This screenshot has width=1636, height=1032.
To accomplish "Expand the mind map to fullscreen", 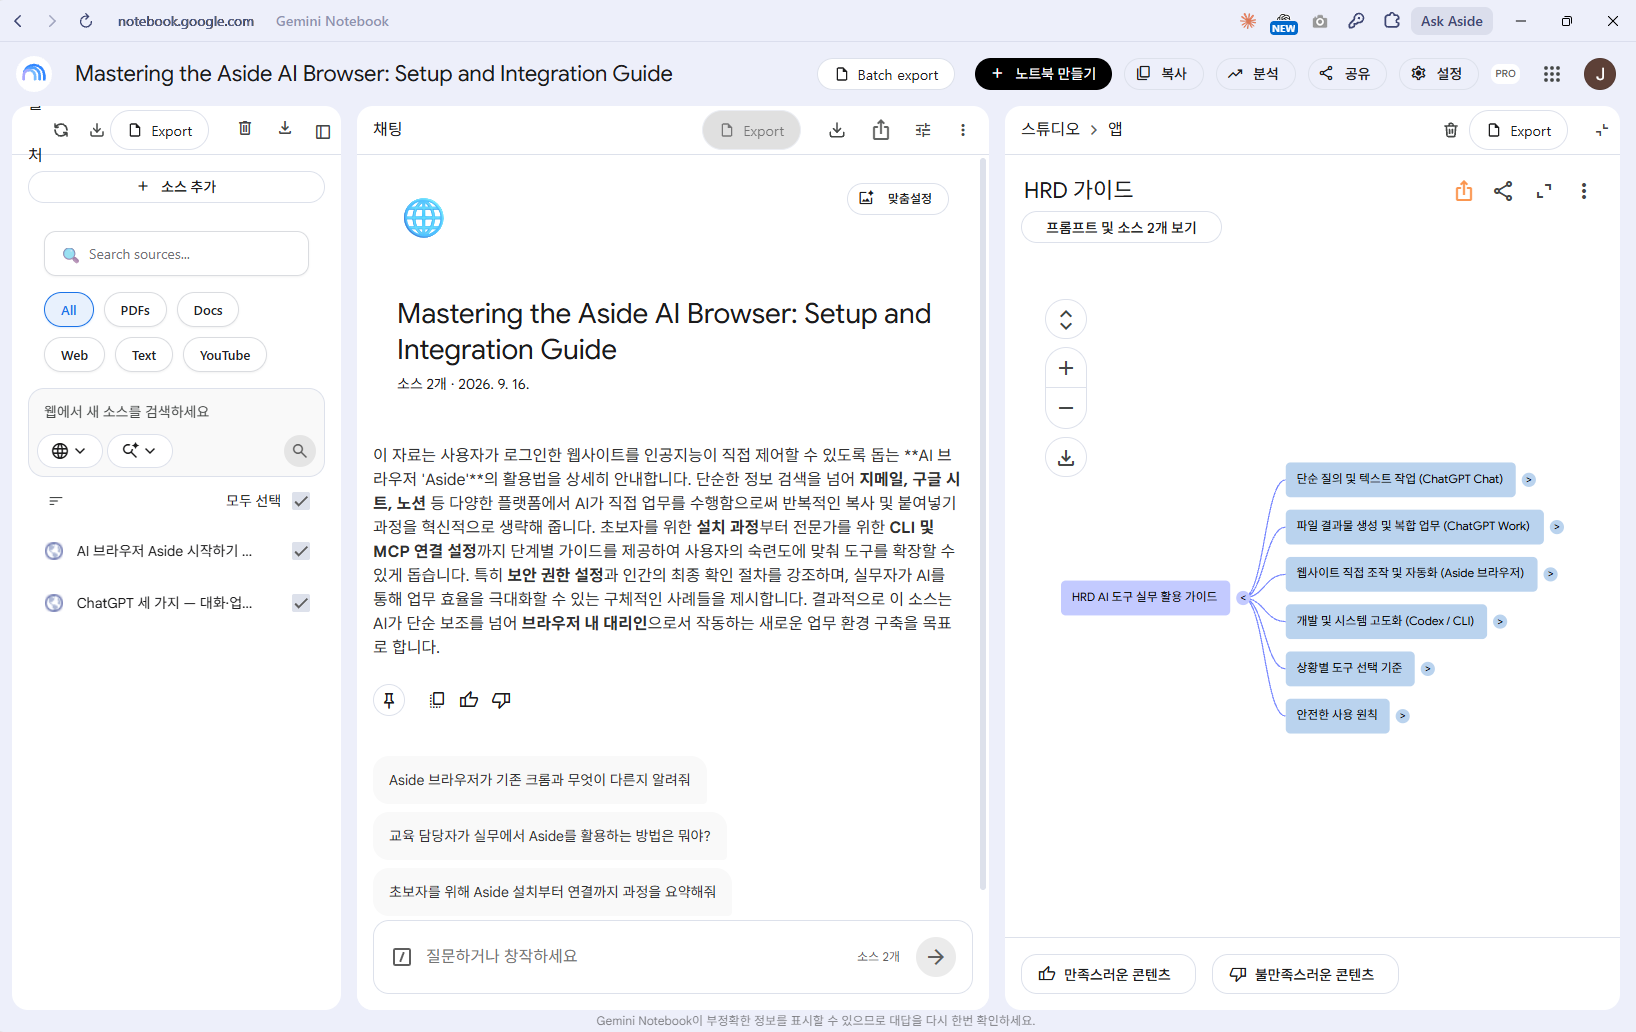I will (x=1544, y=191).
